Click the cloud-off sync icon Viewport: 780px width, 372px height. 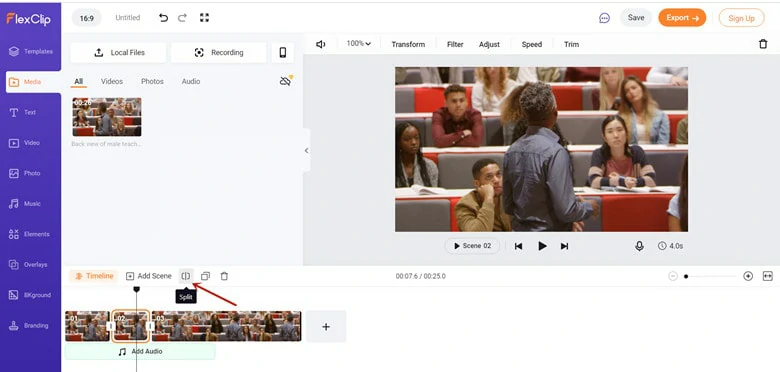coord(286,81)
